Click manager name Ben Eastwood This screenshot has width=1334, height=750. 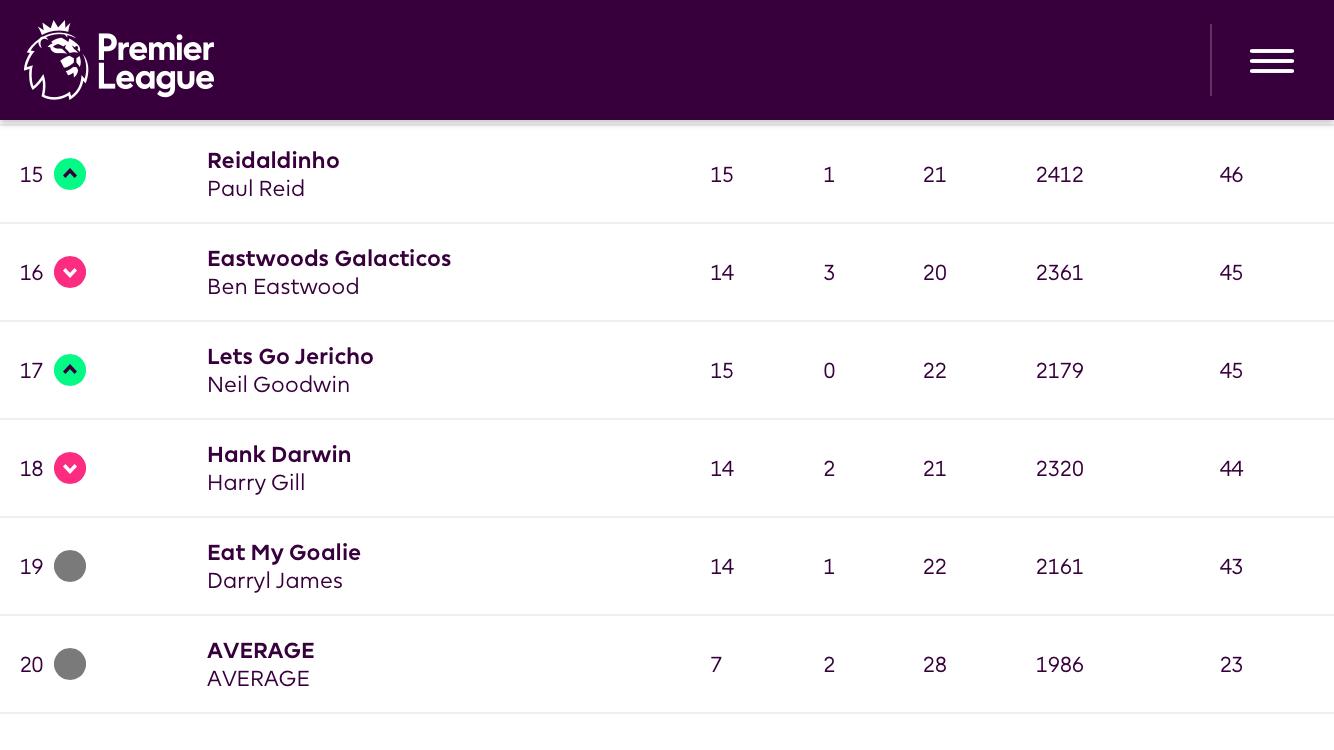click(x=283, y=287)
